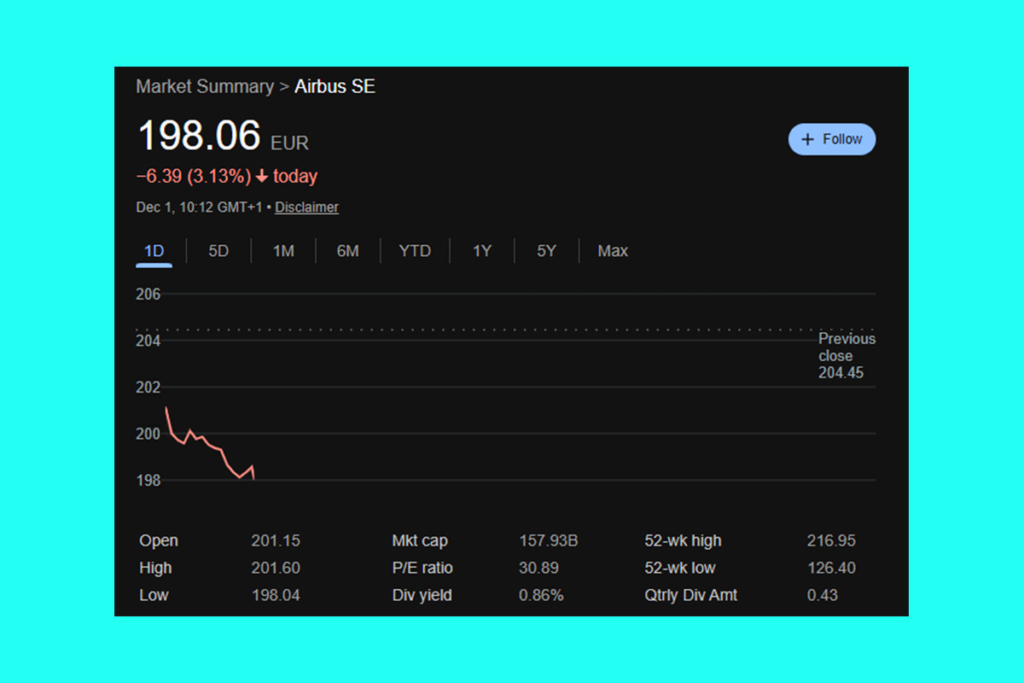Screen dimensions: 1024x683
Task: Click the Airbus SE breadcrumb title
Action: (x=334, y=86)
